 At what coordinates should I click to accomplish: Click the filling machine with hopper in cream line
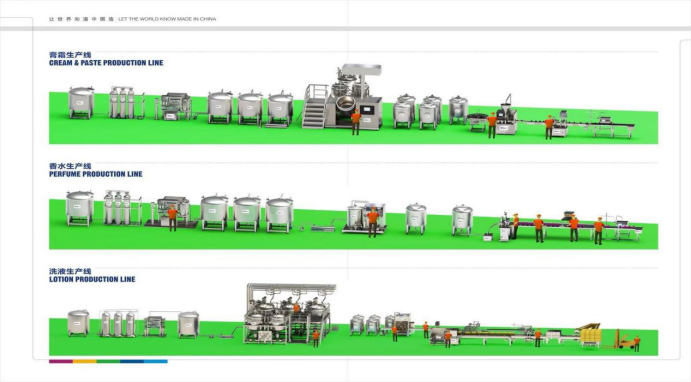(507, 115)
